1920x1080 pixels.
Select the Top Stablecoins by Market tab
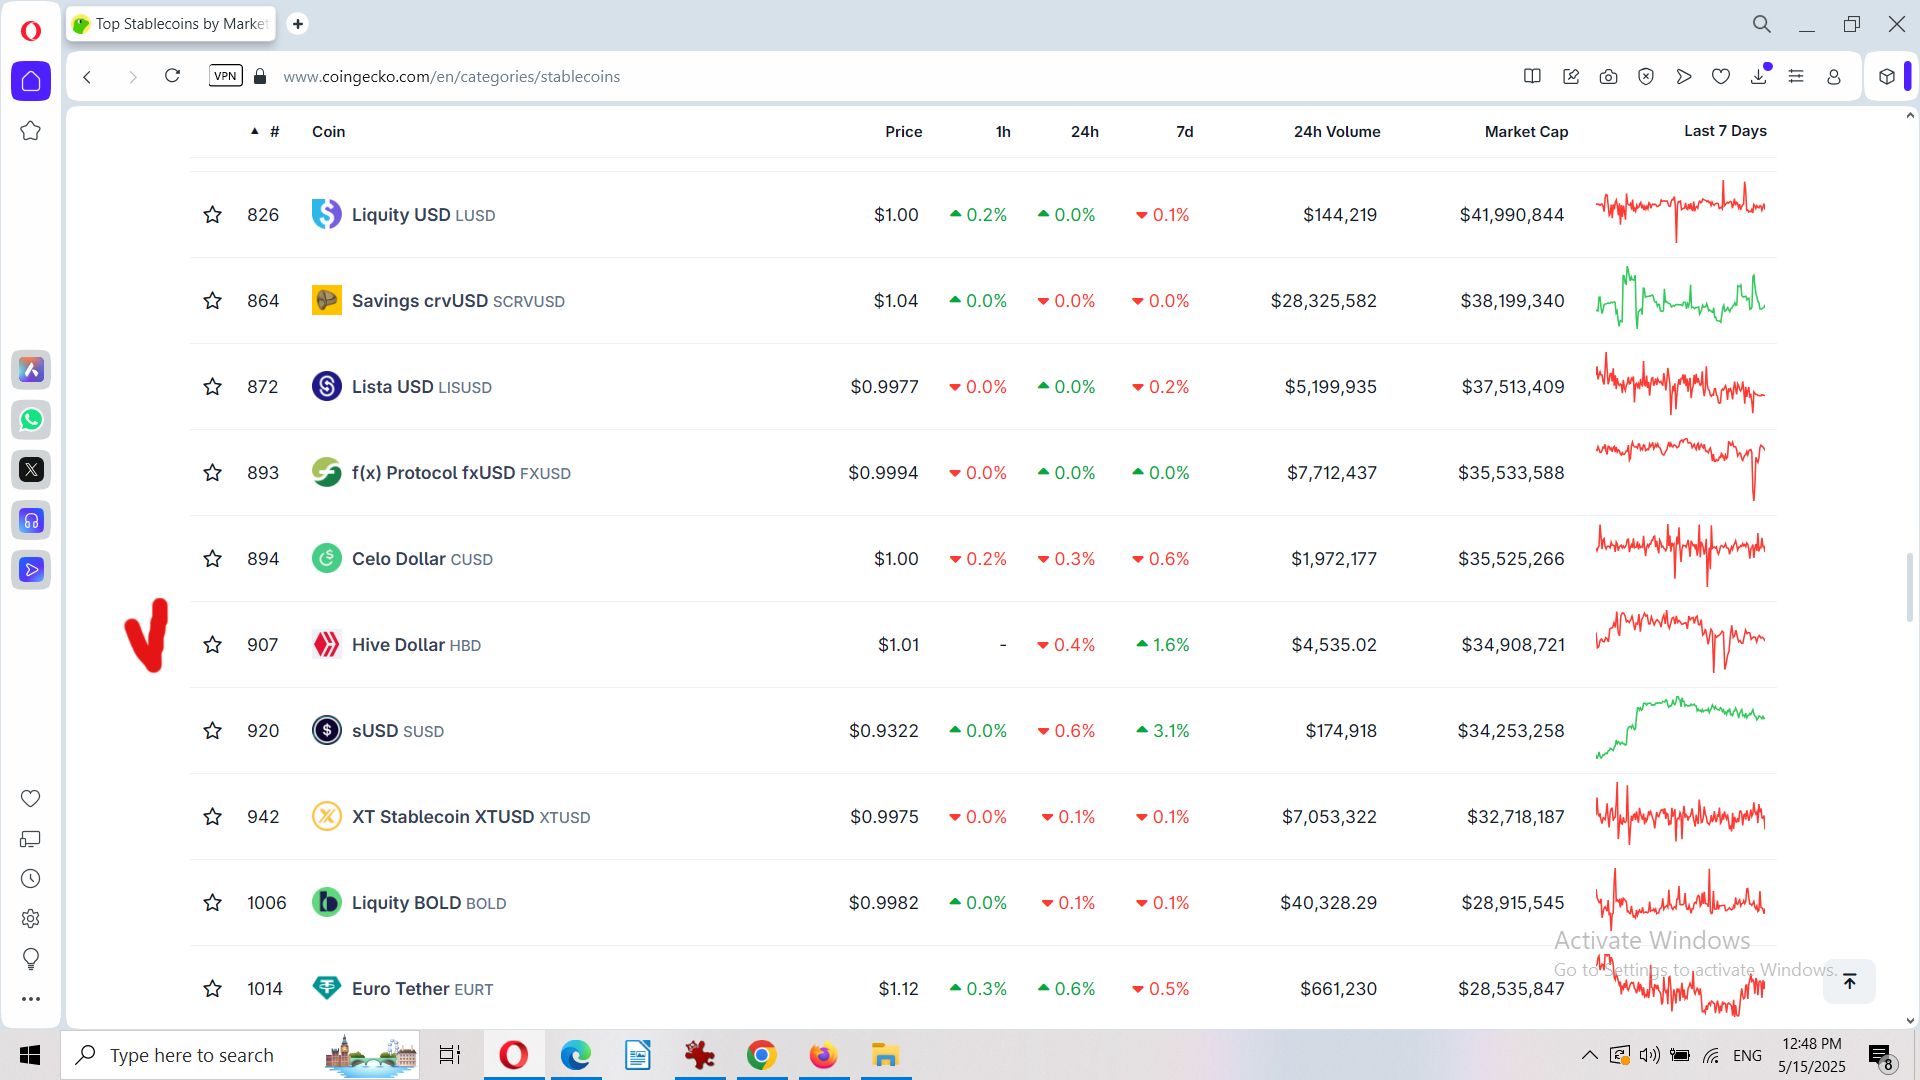point(172,24)
